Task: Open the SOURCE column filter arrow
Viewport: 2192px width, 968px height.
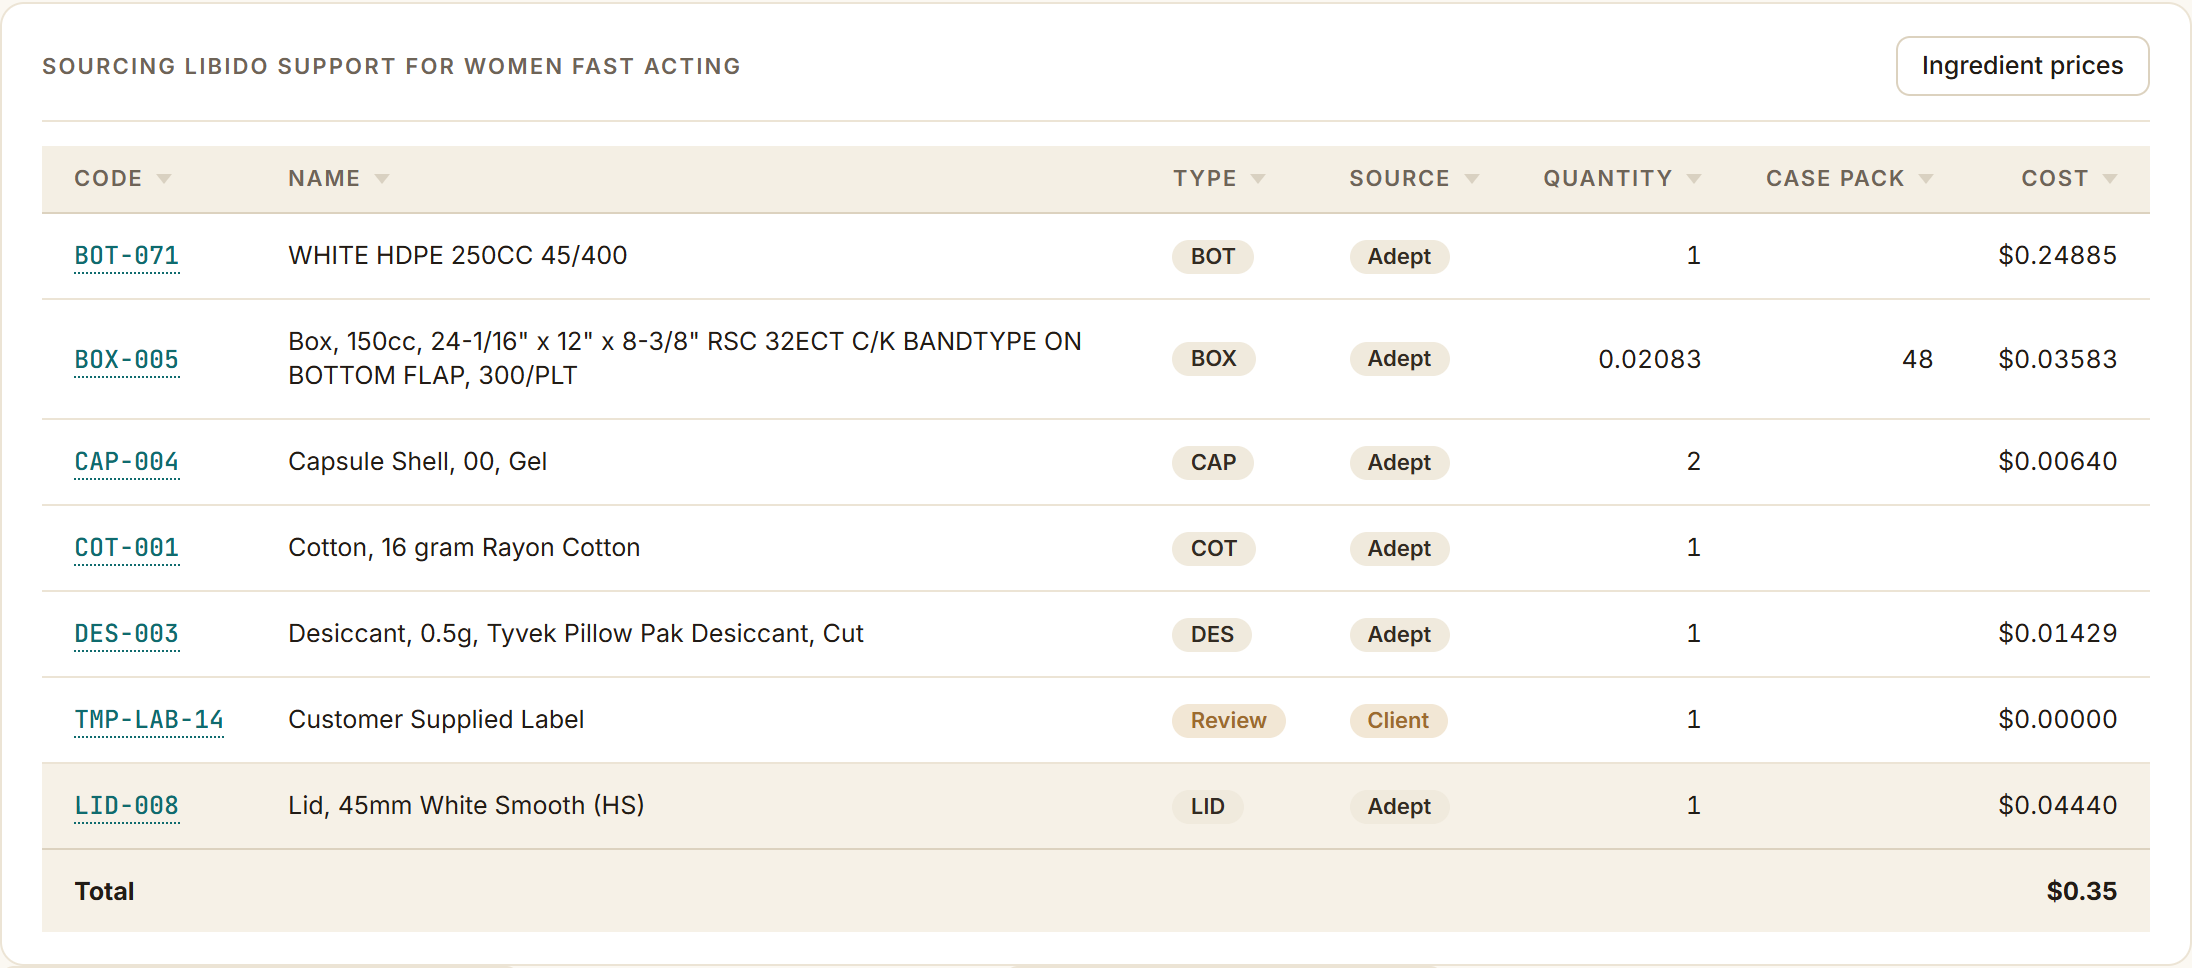Action: click(1472, 179)
